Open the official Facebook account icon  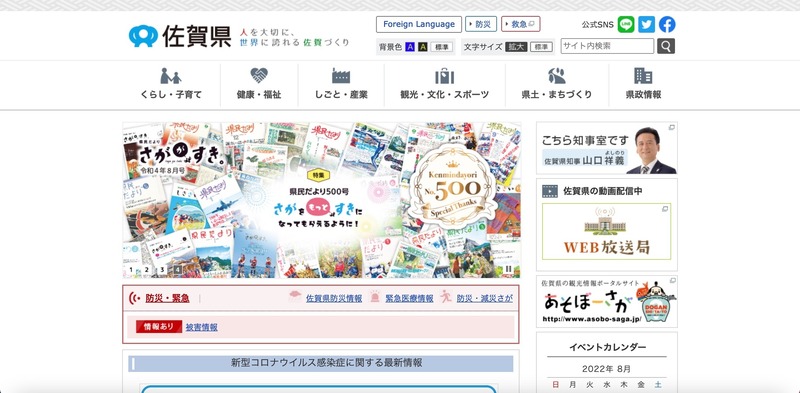[x=667, y=24]
